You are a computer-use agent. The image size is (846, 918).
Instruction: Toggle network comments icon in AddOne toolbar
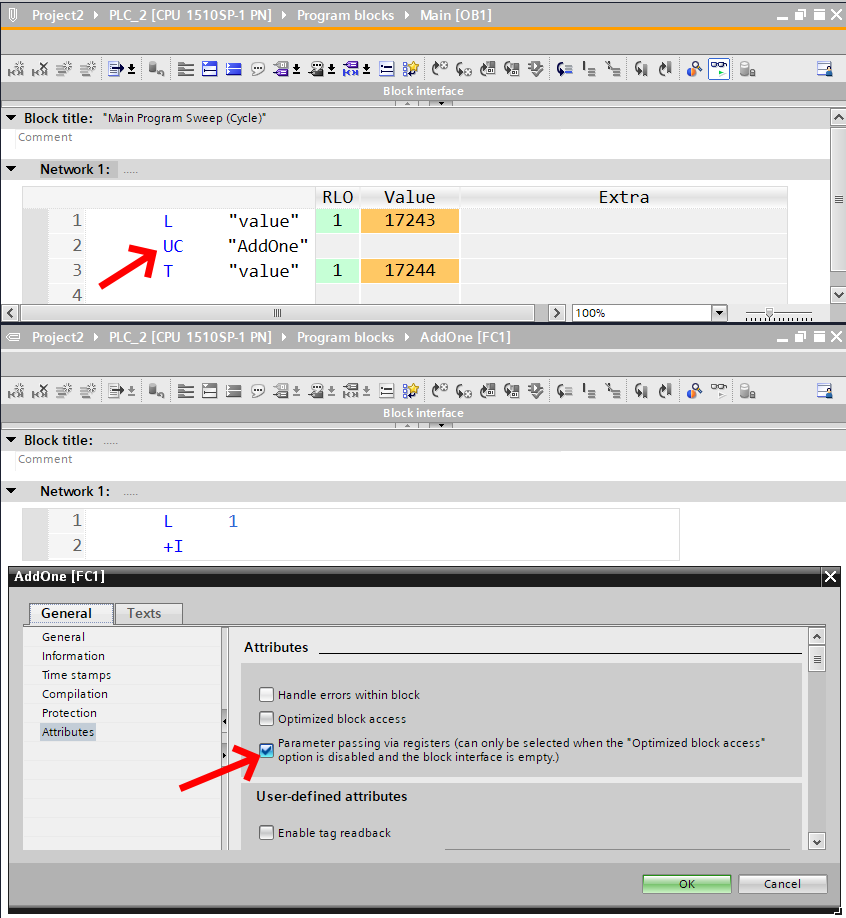point(387,391)
